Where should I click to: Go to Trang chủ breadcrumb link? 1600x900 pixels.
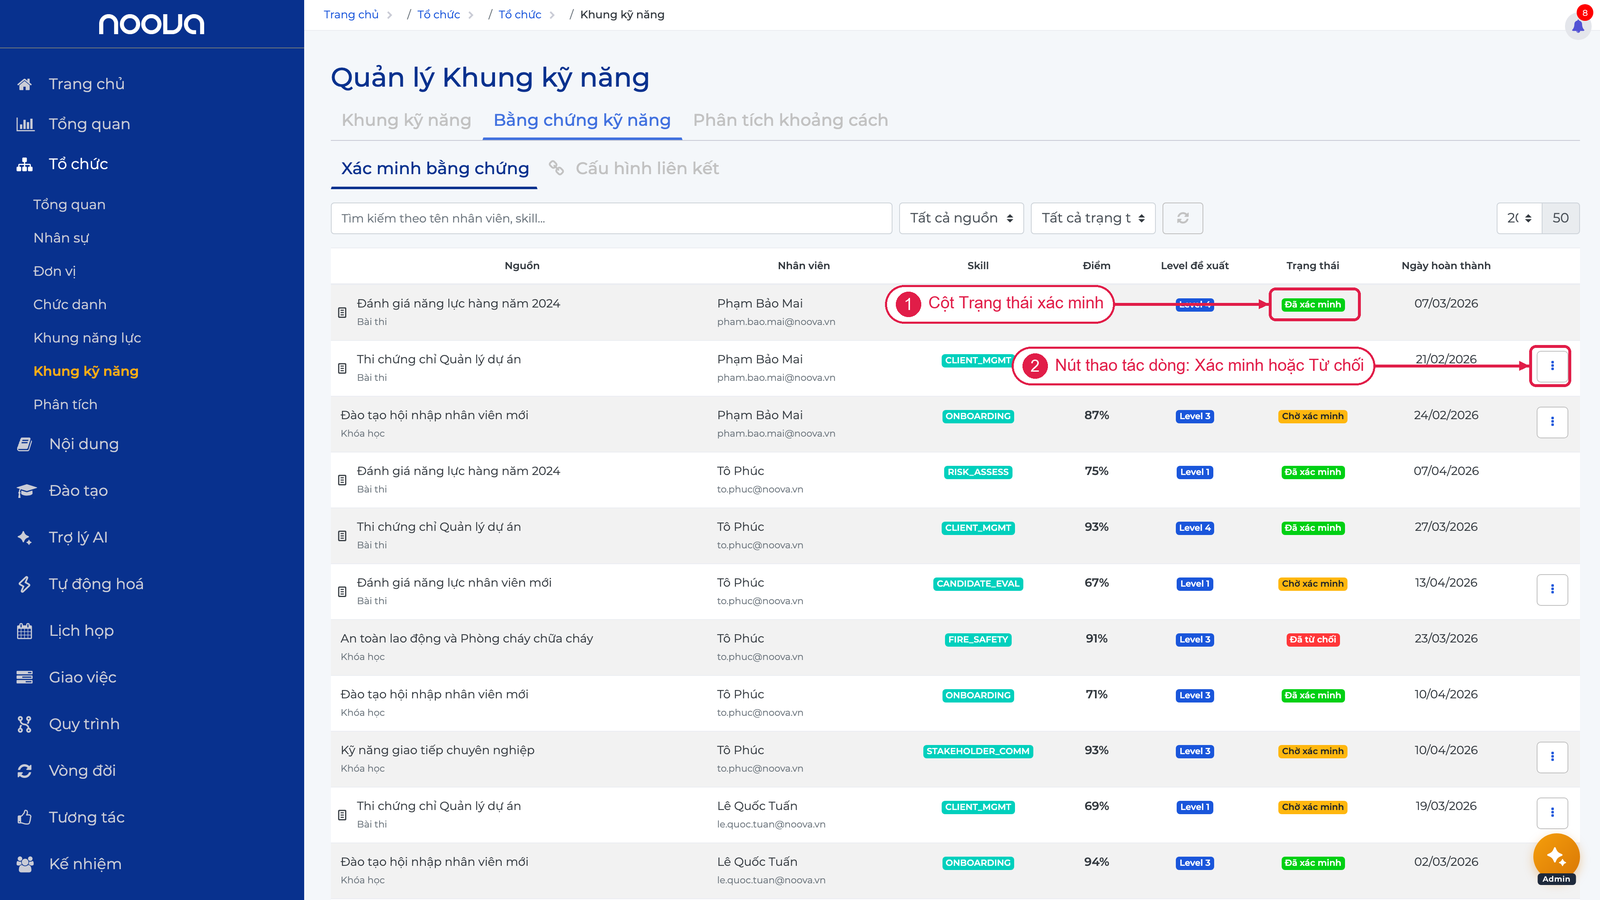pos(351,15)
